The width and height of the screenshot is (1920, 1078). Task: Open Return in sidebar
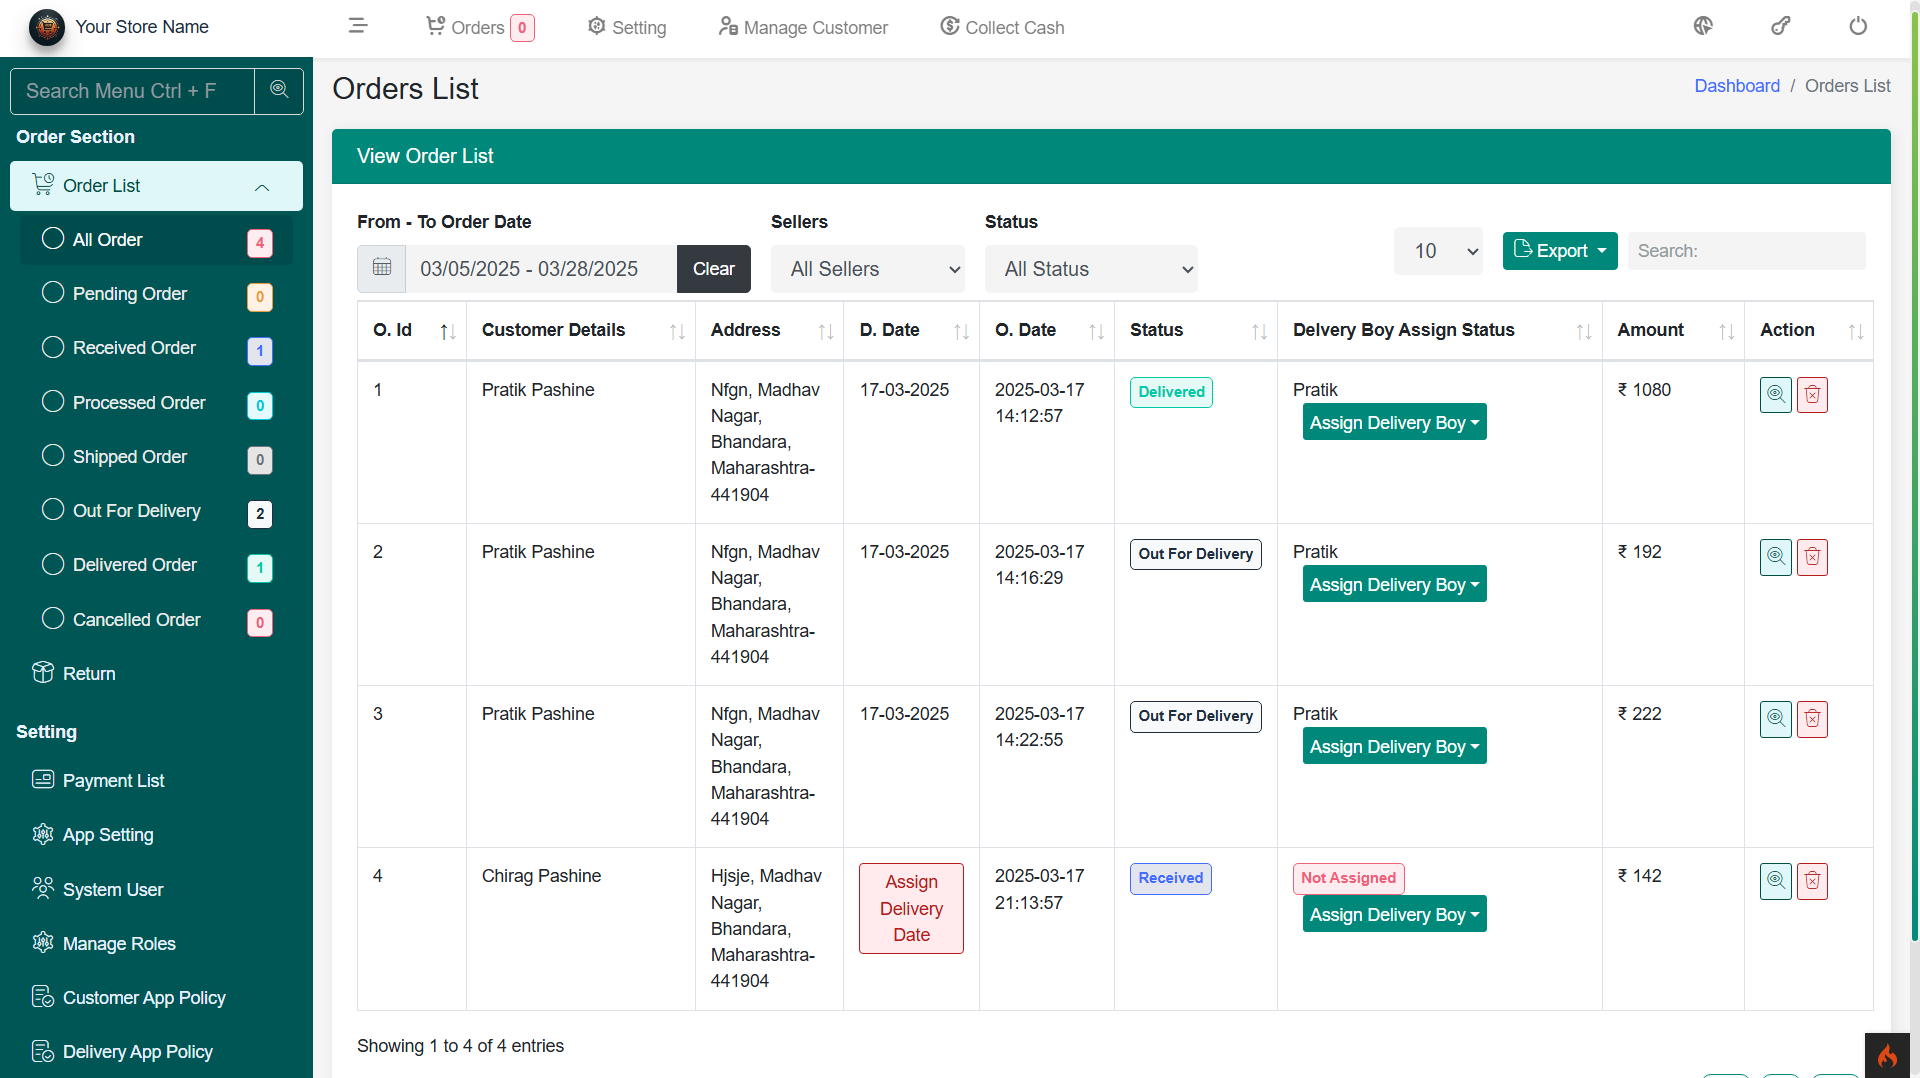click(x=156, y=674)
